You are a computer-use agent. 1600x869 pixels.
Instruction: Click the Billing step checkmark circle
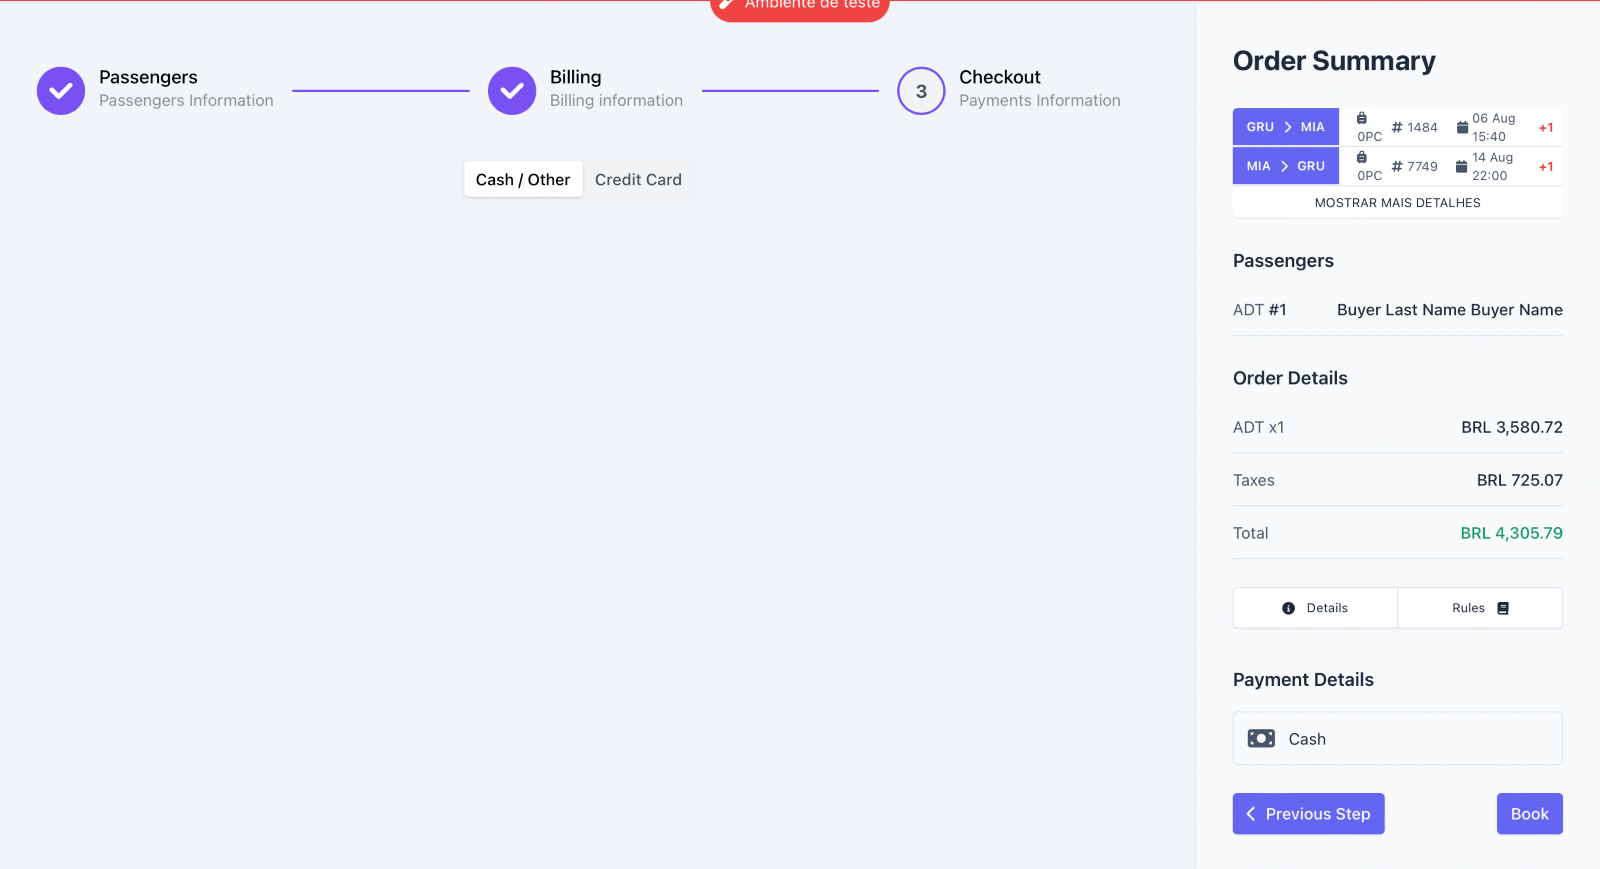click(512, 91)
